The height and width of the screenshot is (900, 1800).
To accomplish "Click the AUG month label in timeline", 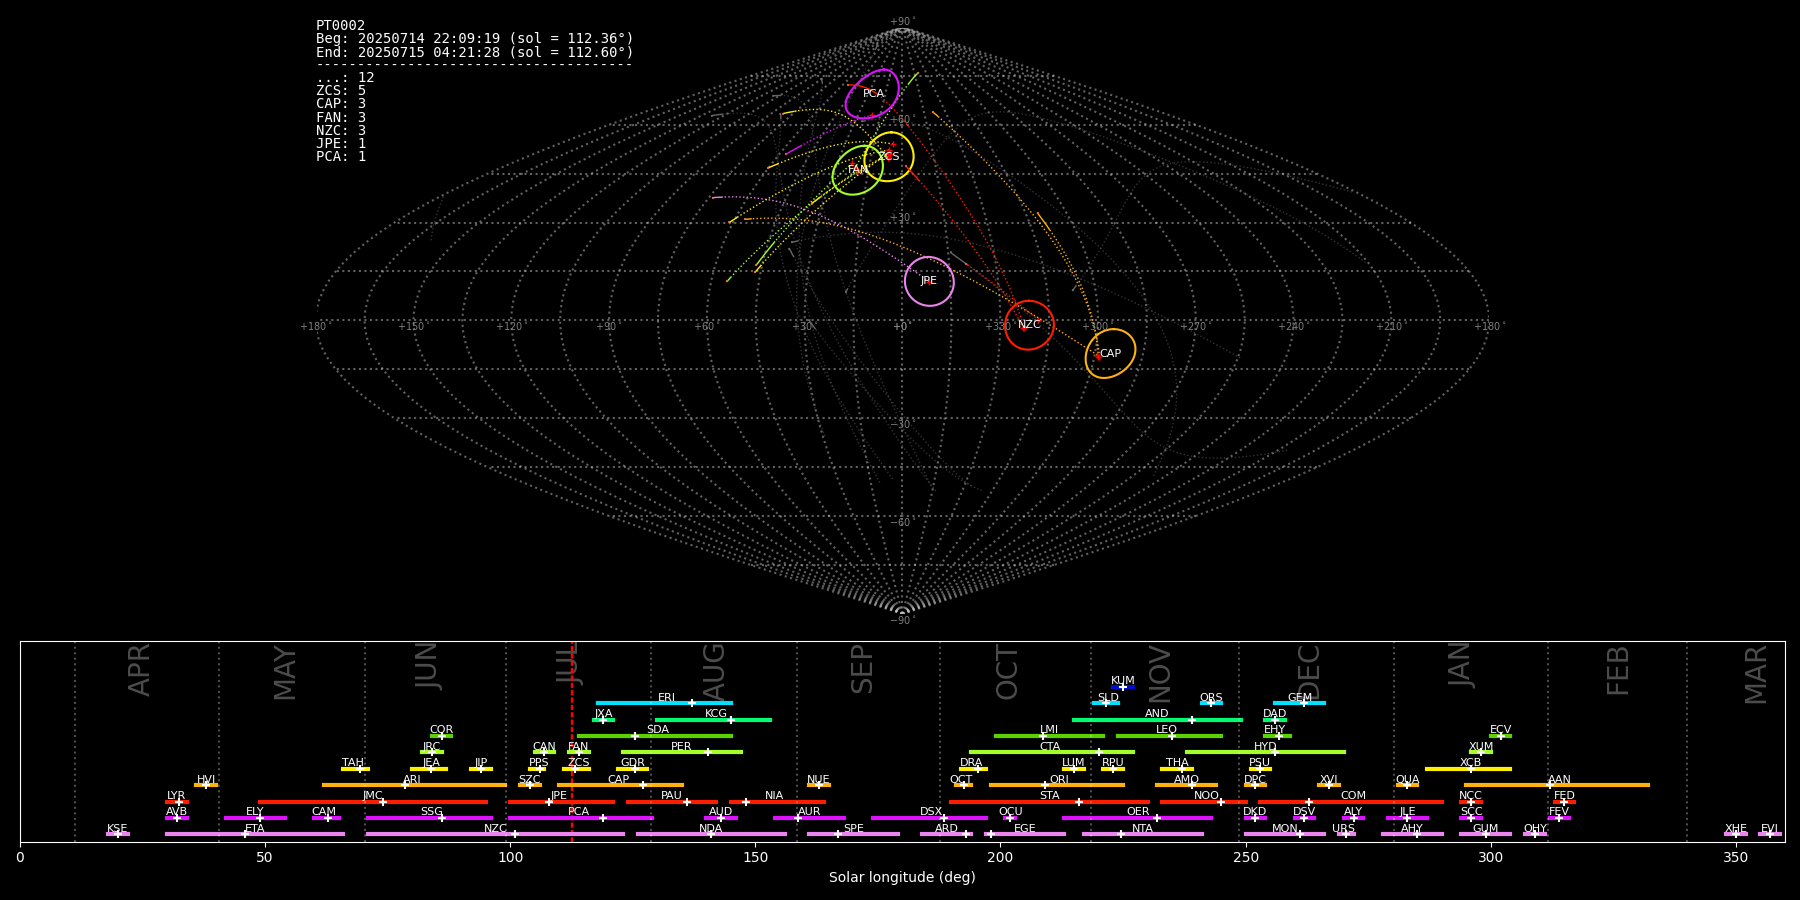I will click(714, 671).
